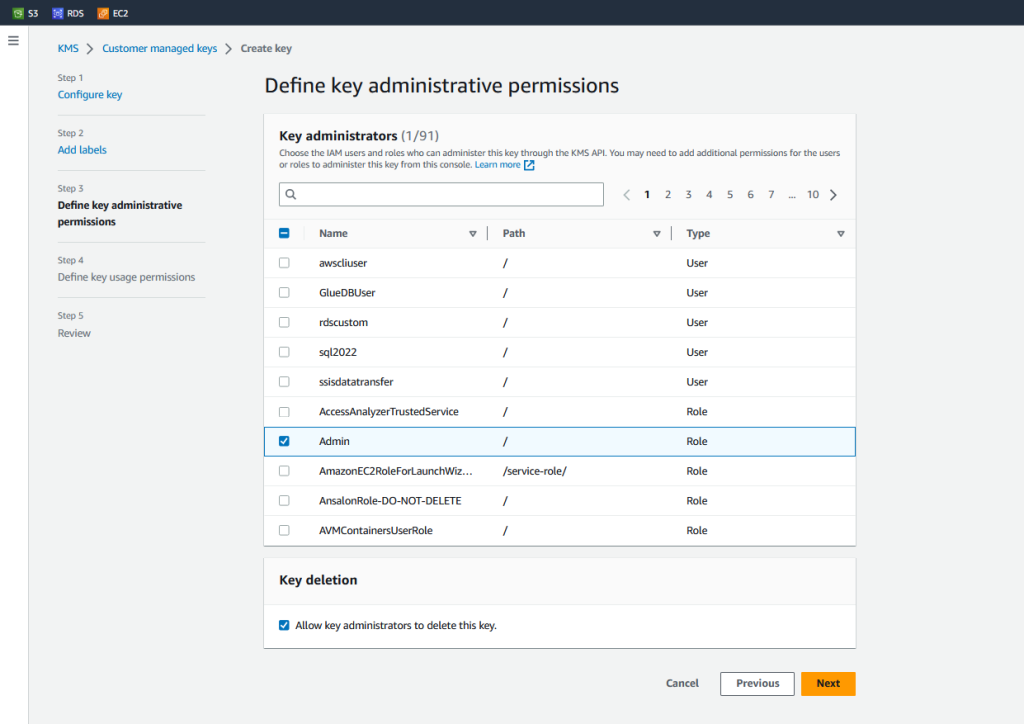Screen dimensions: 1024x724
Task: Check the AccessAnalyzerTrustedService checkbox
Action: 284,412
